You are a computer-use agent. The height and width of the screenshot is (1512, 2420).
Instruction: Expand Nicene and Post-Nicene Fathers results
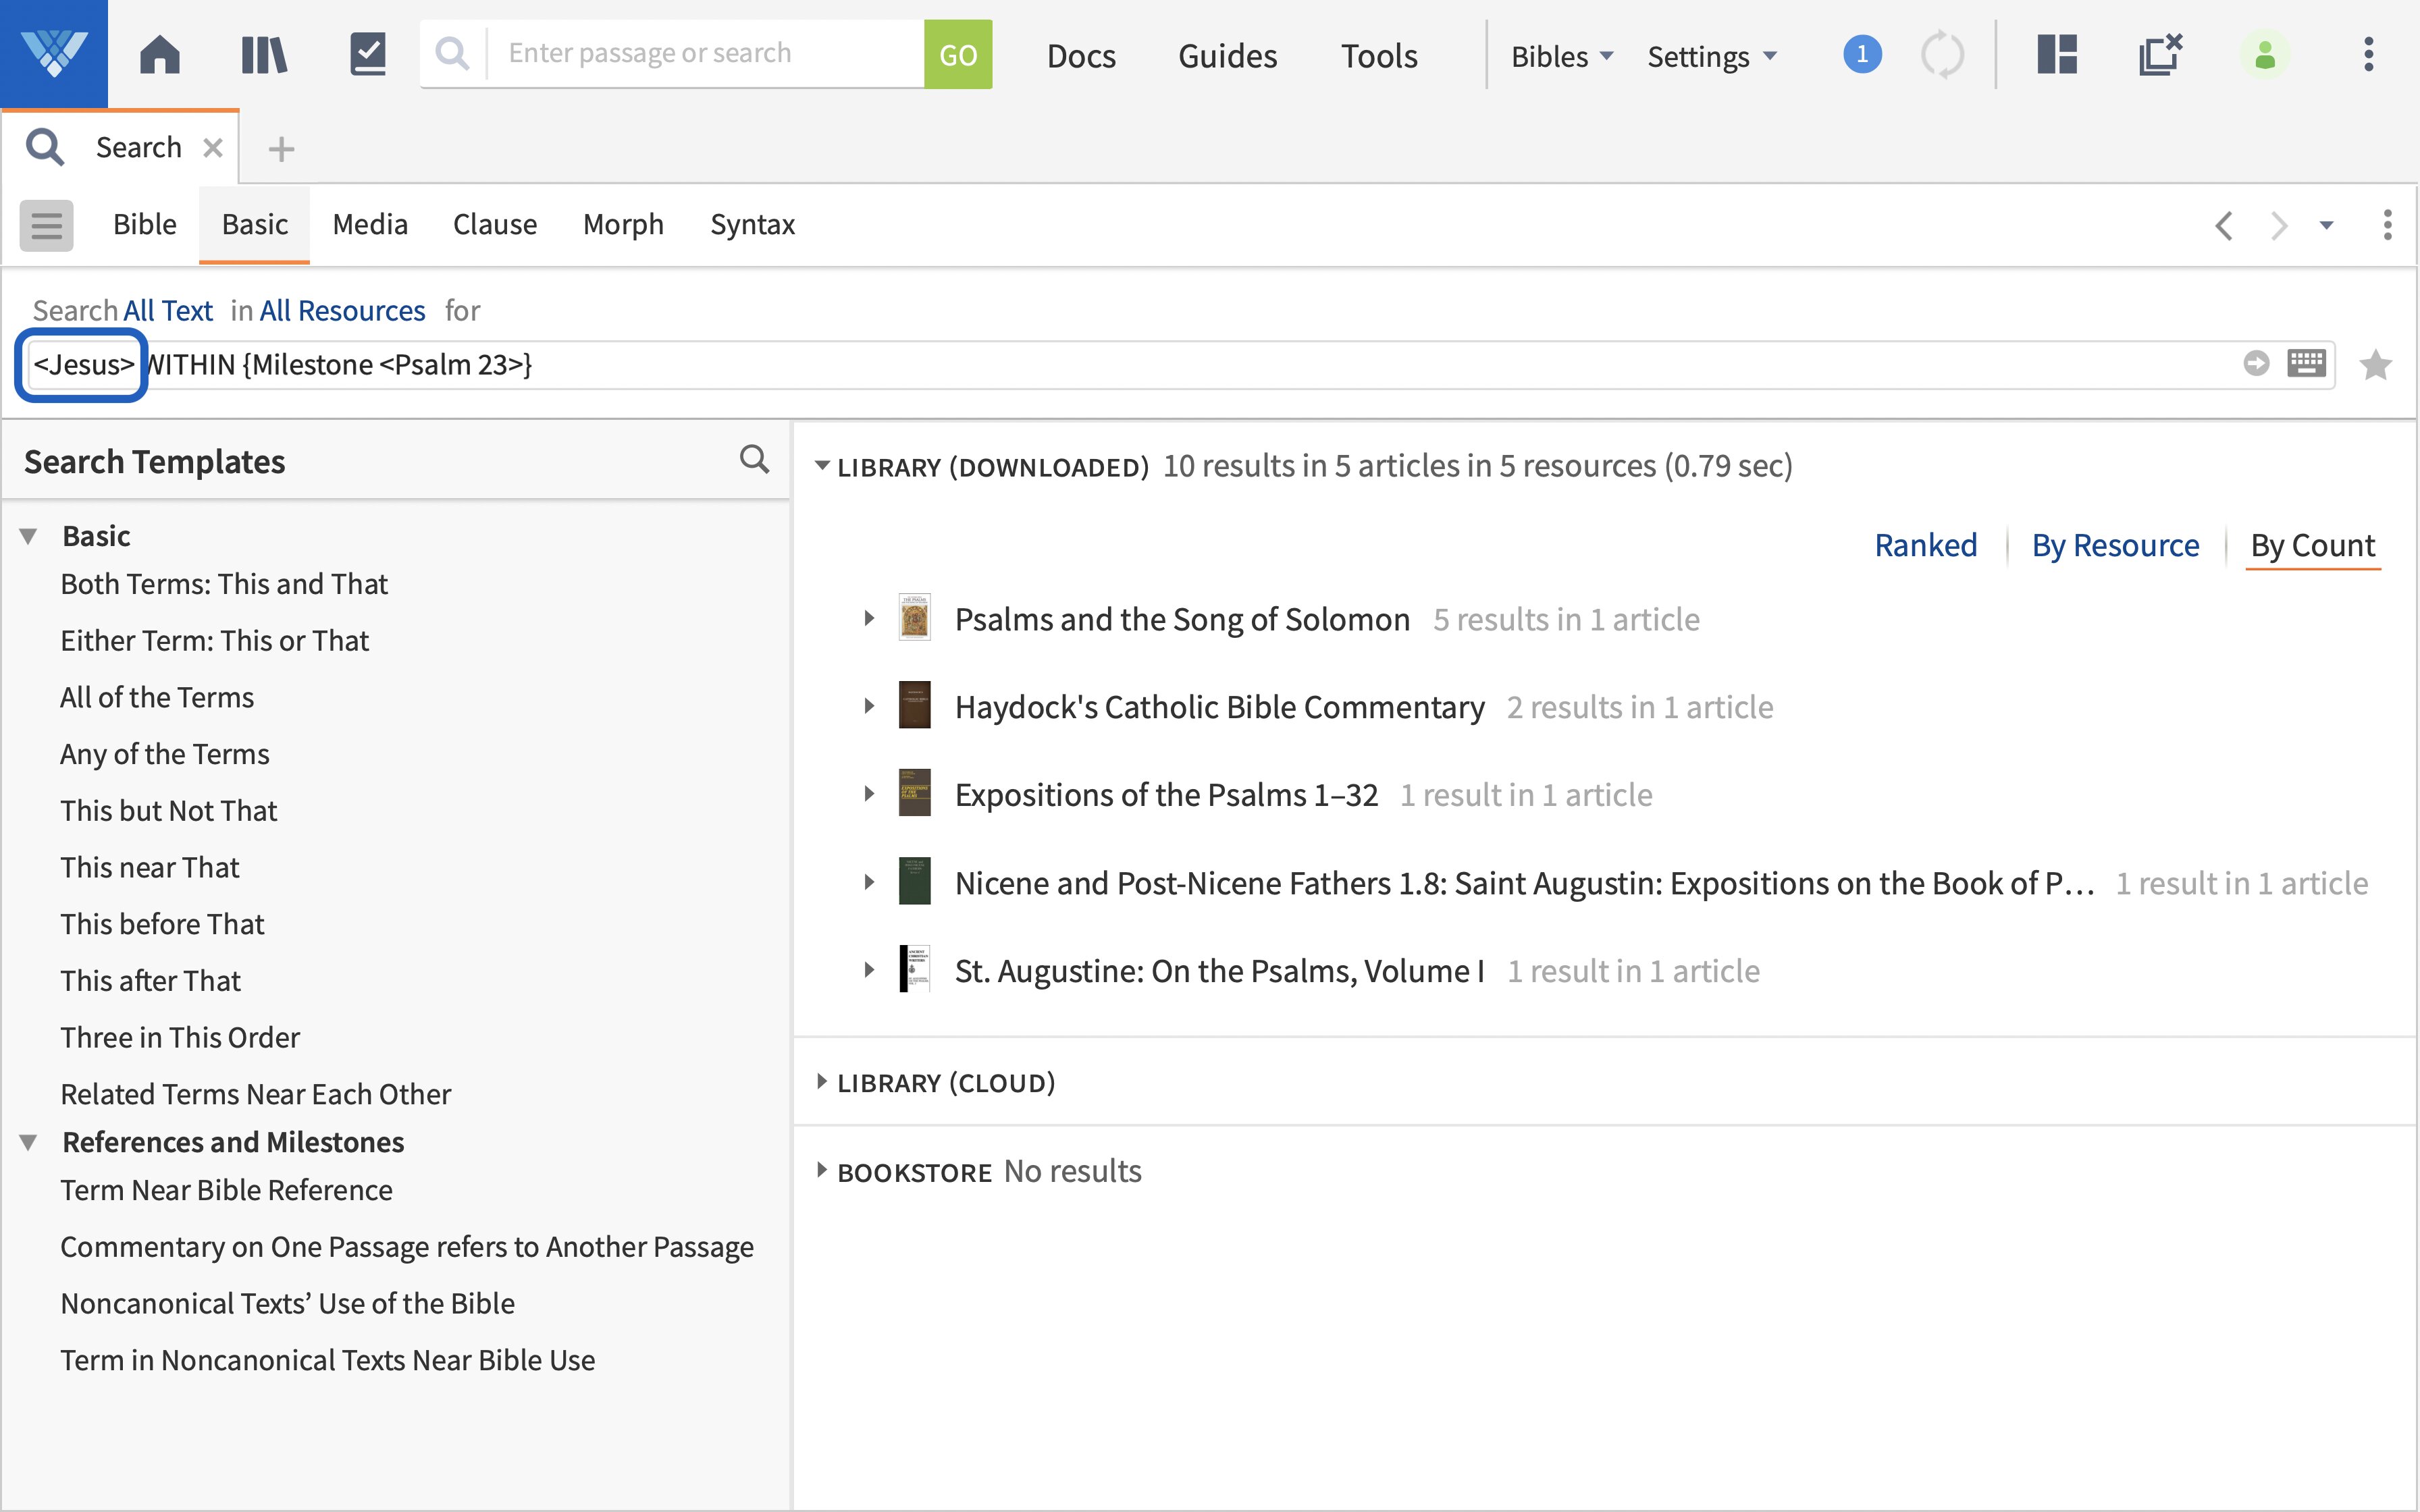pyautogui.click(x=869, y=882)
